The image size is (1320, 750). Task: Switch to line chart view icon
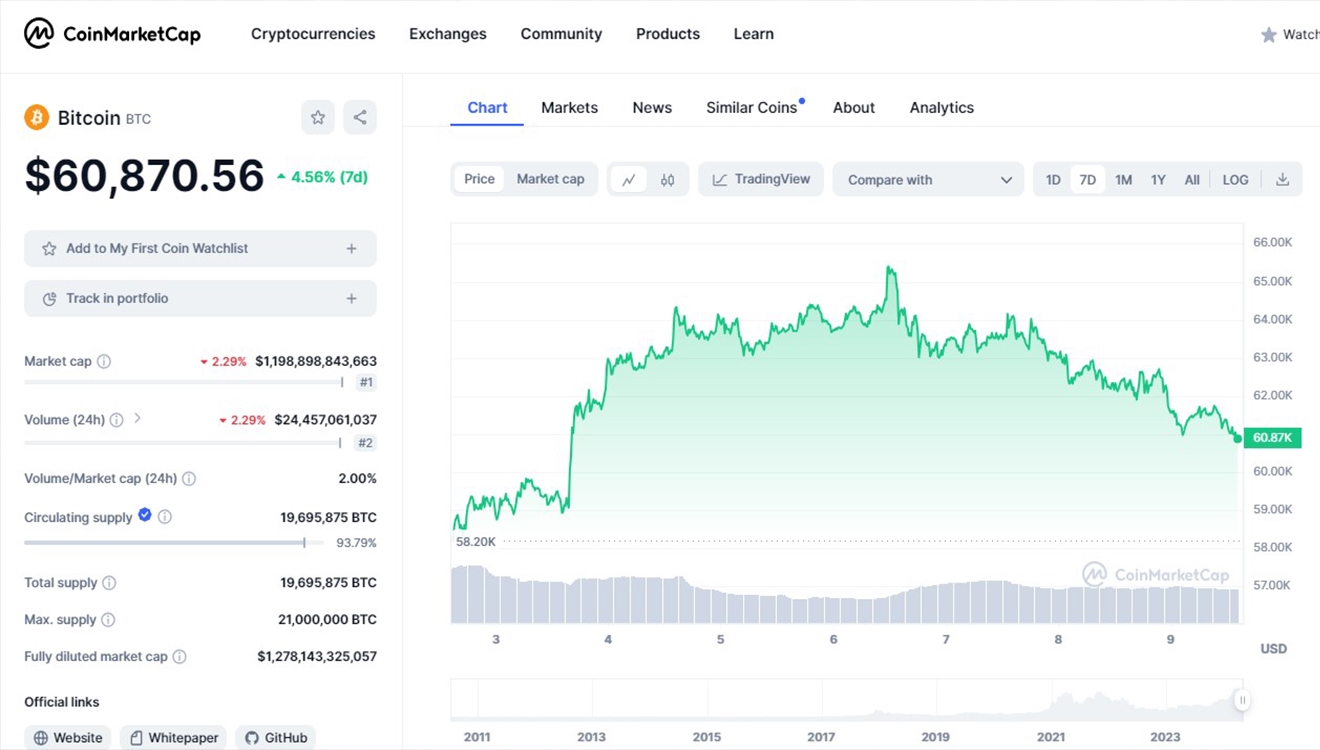pyautogui.click(x=629, y=180)
